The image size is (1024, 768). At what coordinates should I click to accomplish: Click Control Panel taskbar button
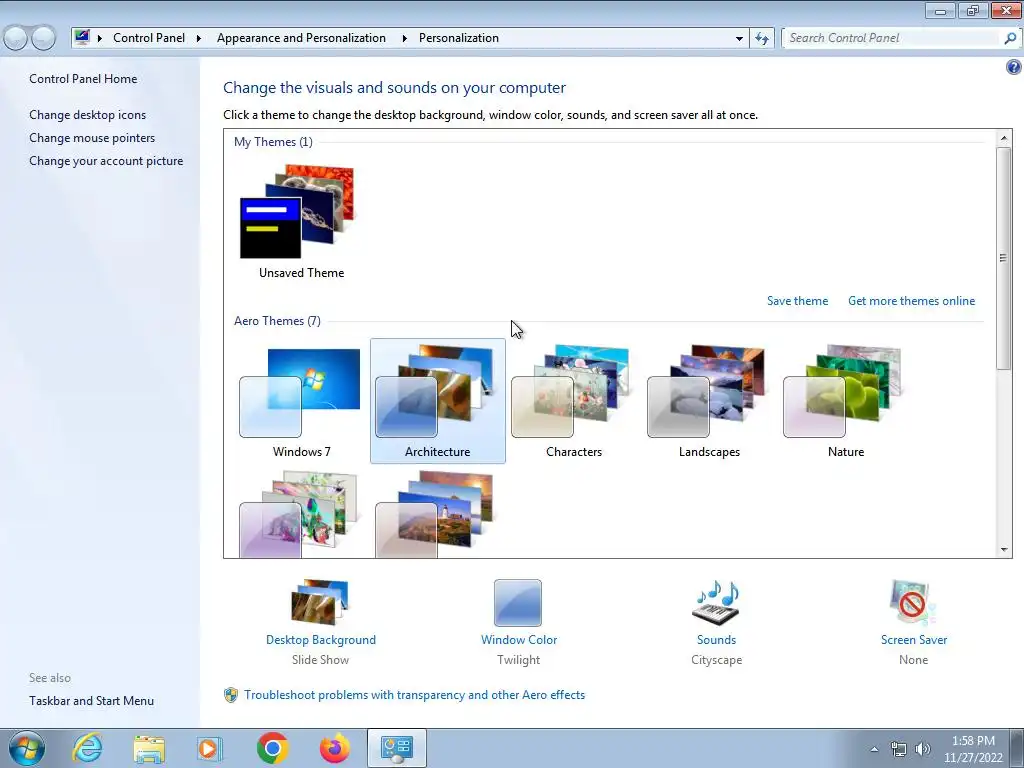396,748
